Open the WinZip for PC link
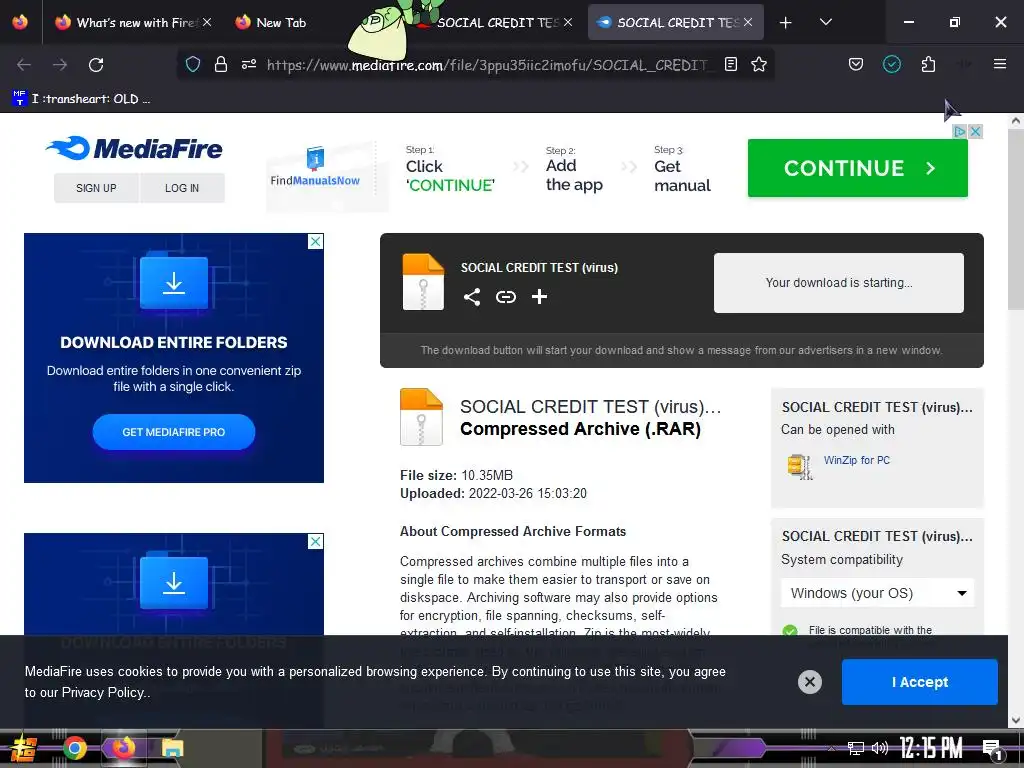Viewport: 1024px width, 768px height. click(856, 460)
